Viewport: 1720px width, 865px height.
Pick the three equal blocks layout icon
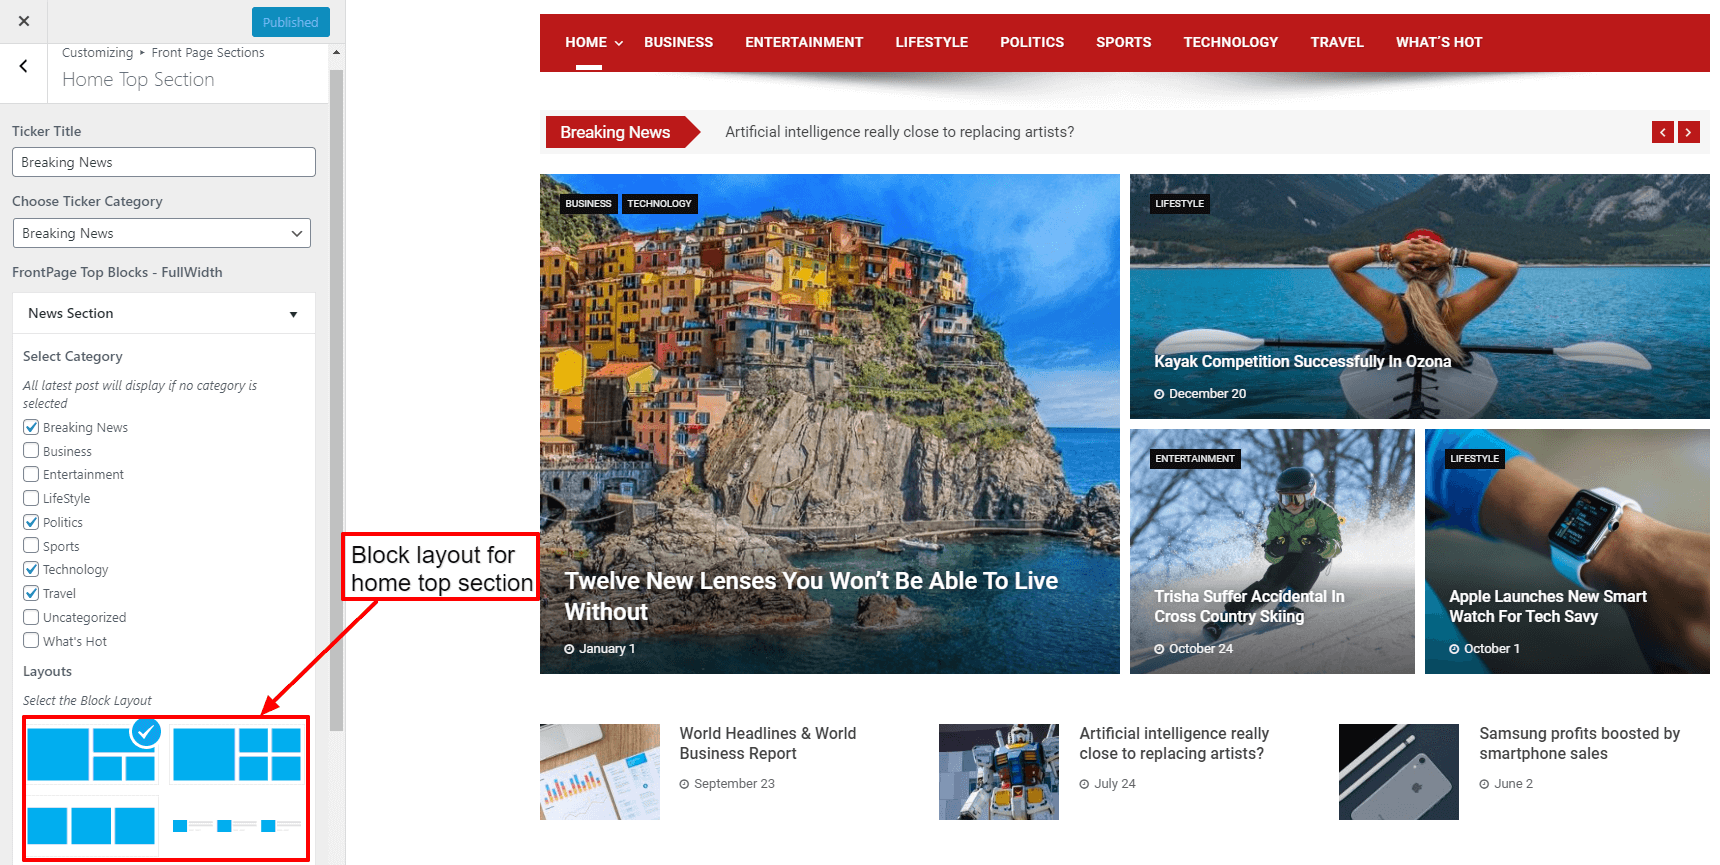click(x=91, y=826)
